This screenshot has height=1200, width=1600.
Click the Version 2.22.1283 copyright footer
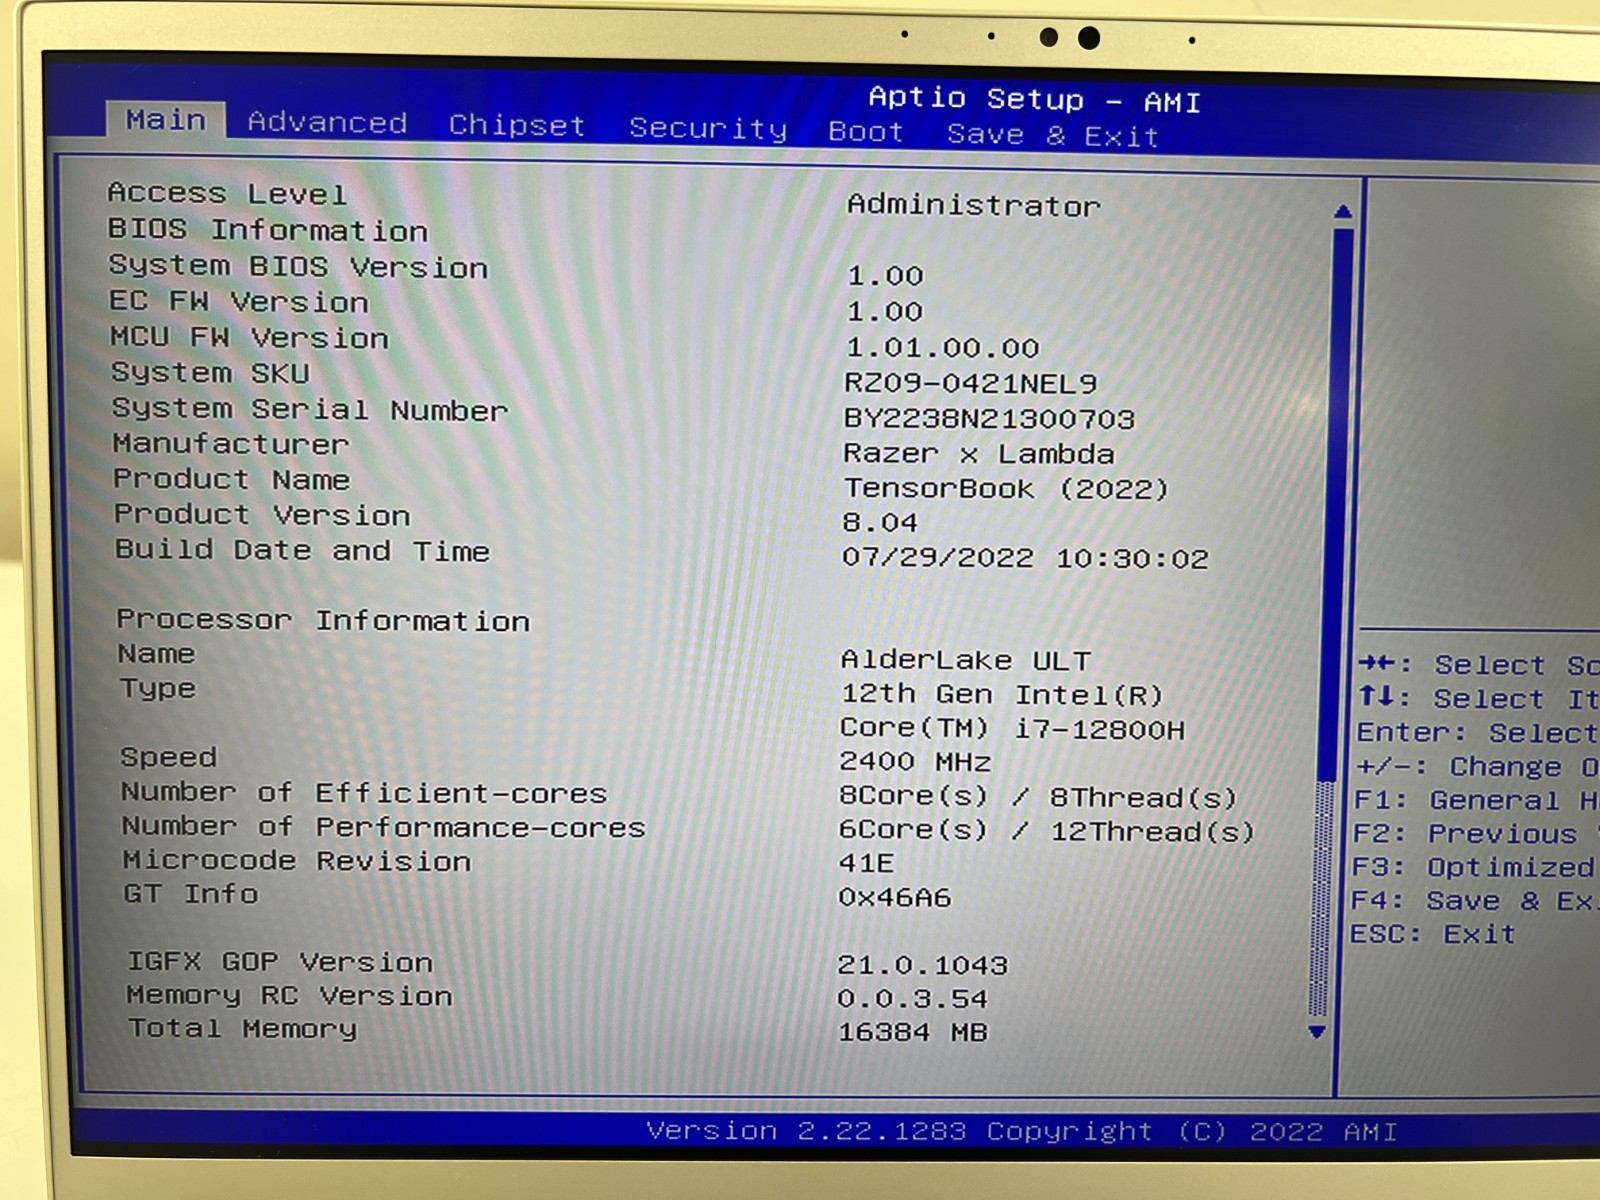coord(1021,1131)
